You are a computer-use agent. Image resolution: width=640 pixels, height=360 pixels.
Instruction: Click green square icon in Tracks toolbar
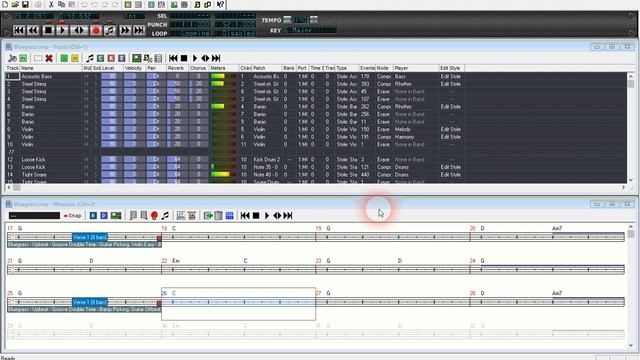[64, 58]
